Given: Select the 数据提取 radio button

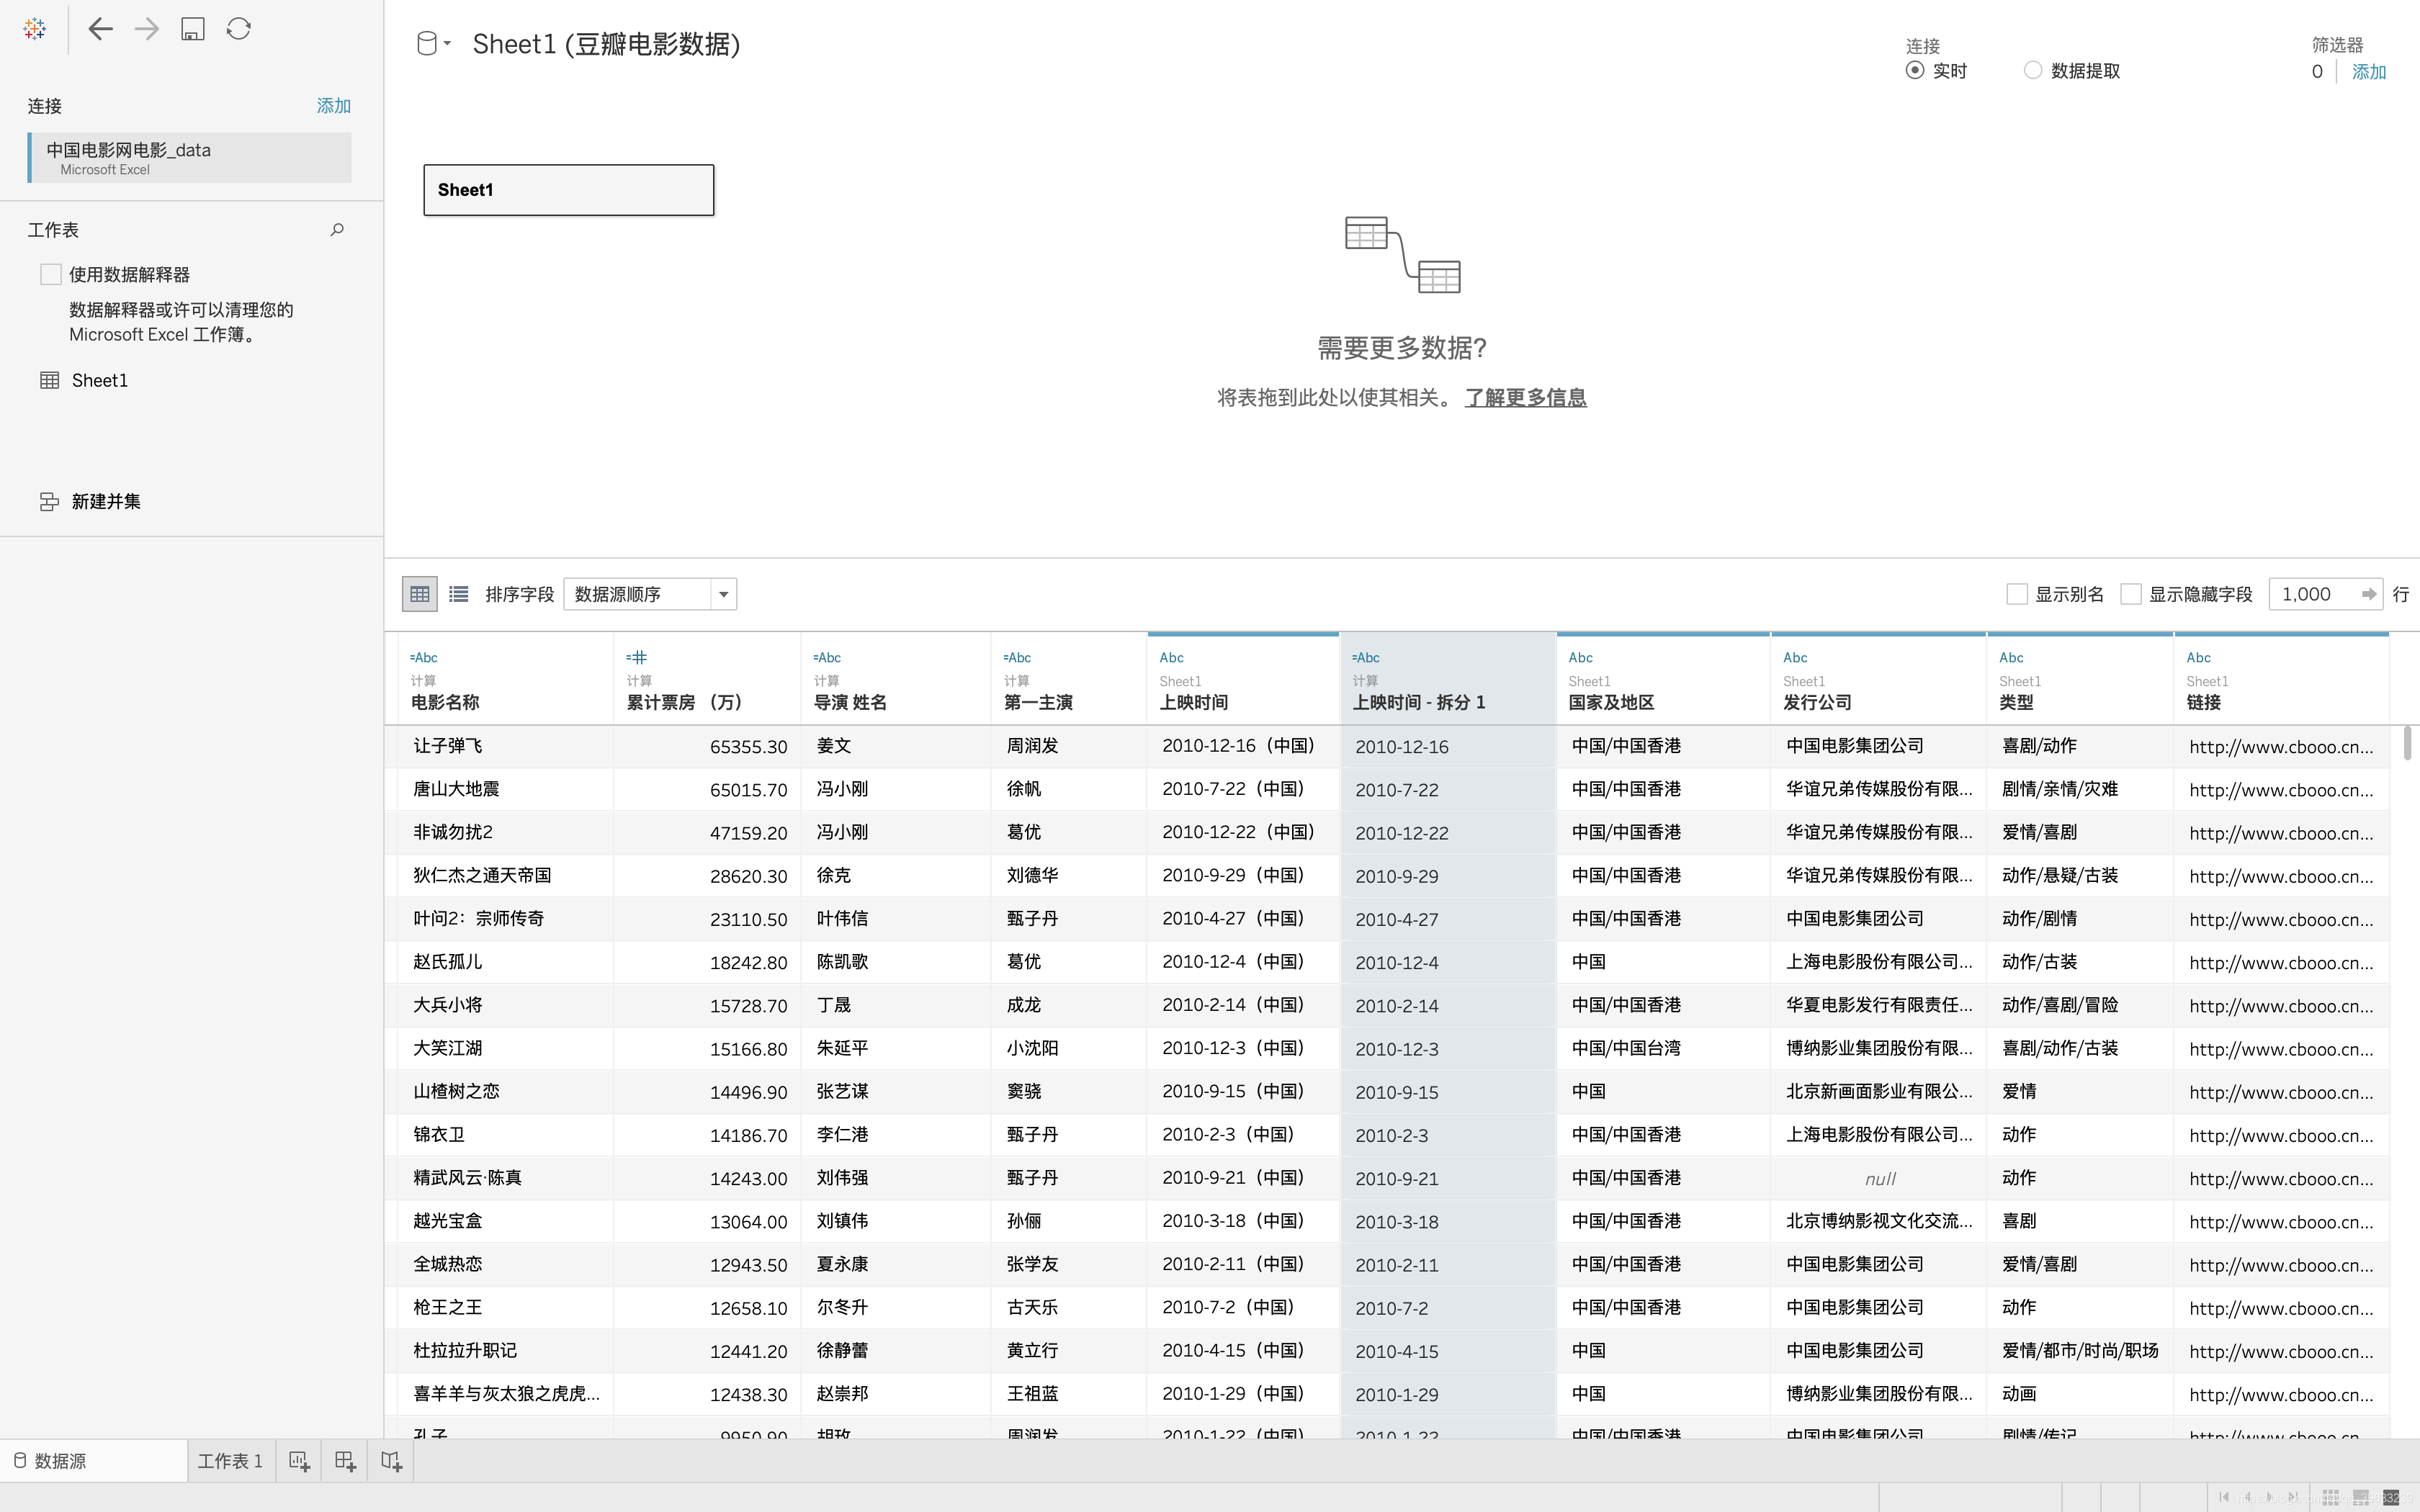Looking at the screenshot, I should [2033, 70].
